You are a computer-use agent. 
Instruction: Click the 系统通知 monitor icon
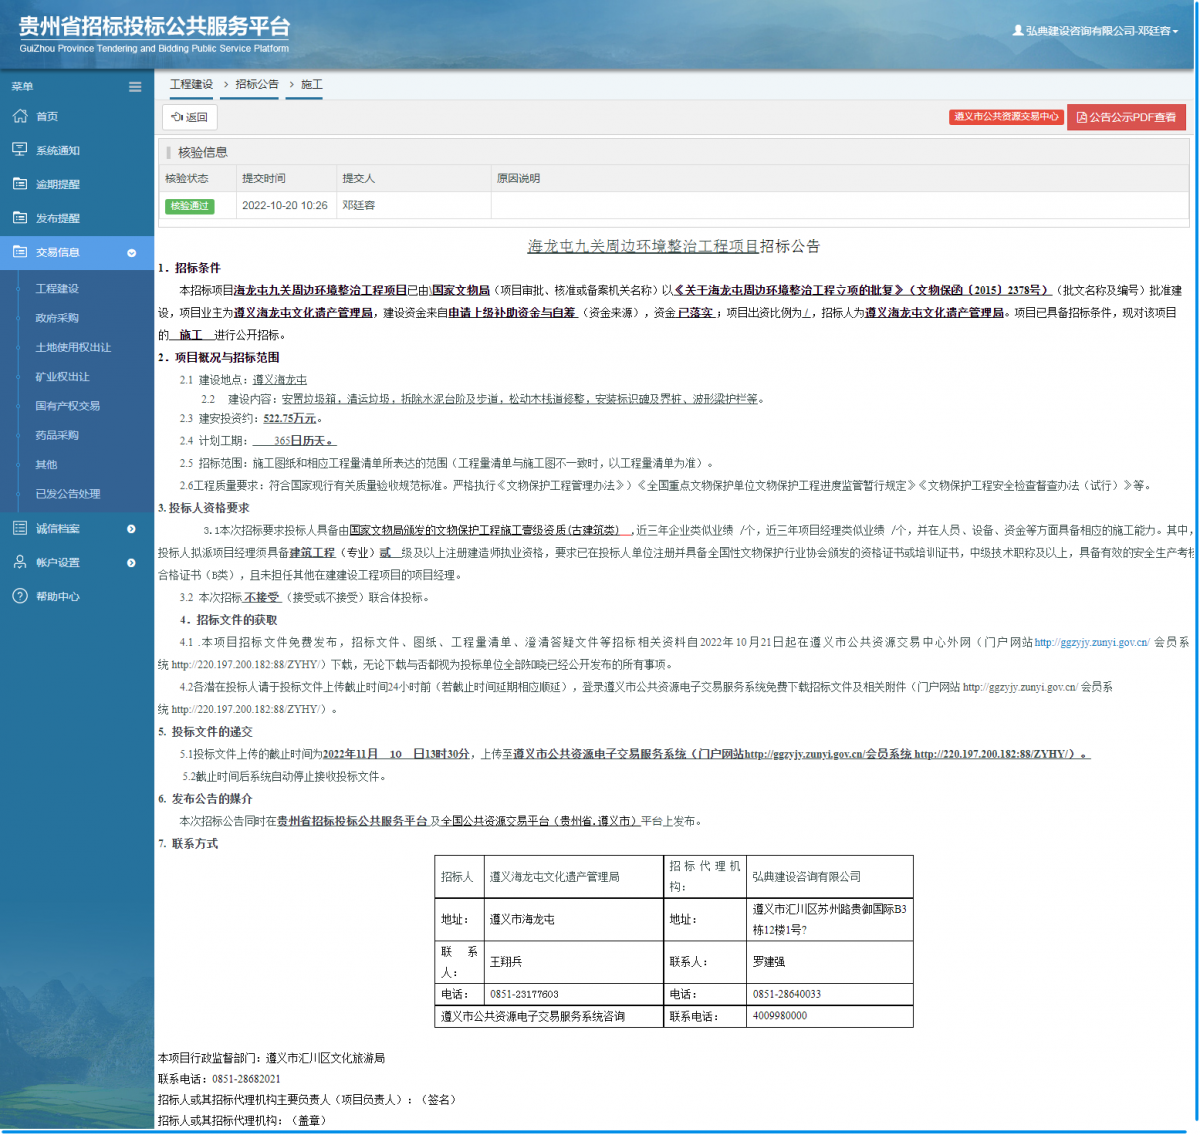(20, 150)
